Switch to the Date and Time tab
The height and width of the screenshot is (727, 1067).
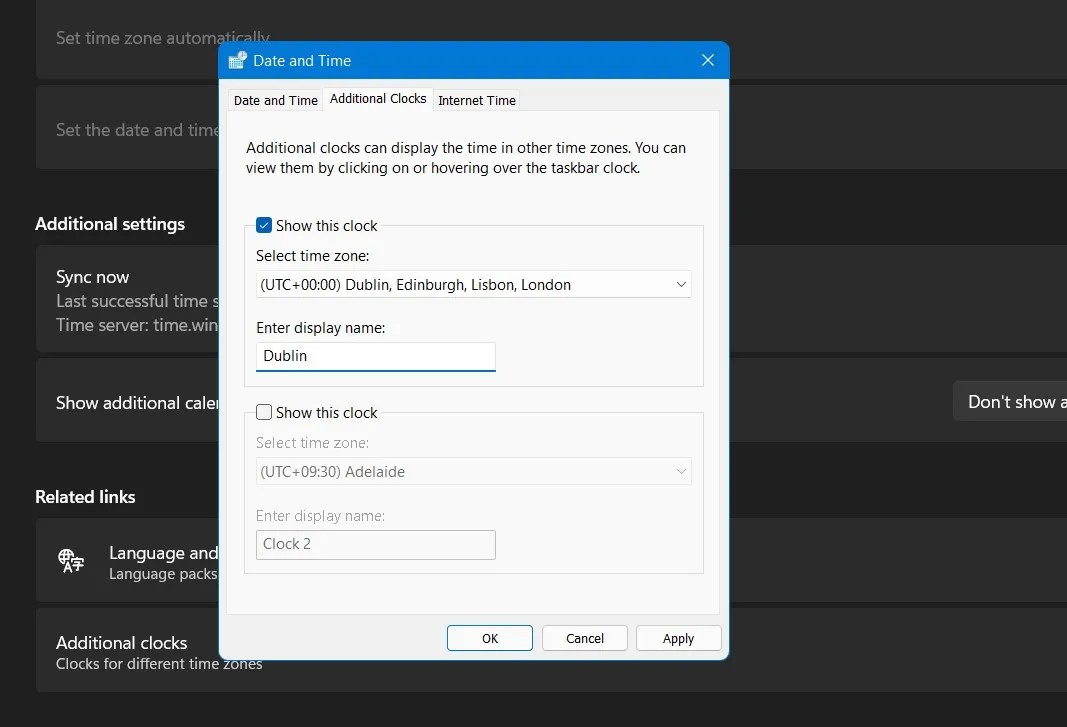tap(275, 100)
